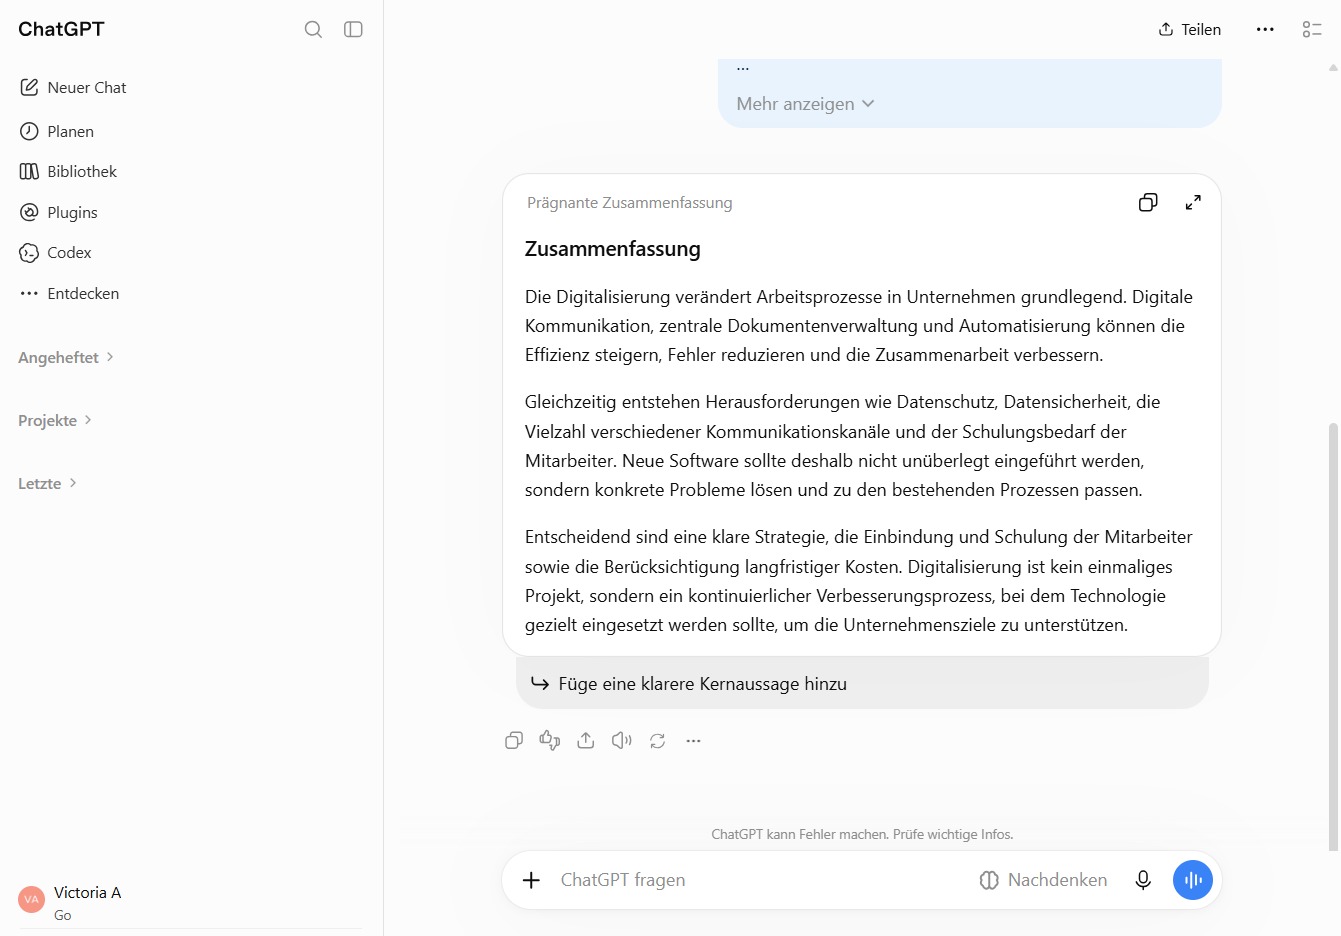Click the chat scrollbar thumb
The image size is (1341, 936).
(x=1333, y=636)
